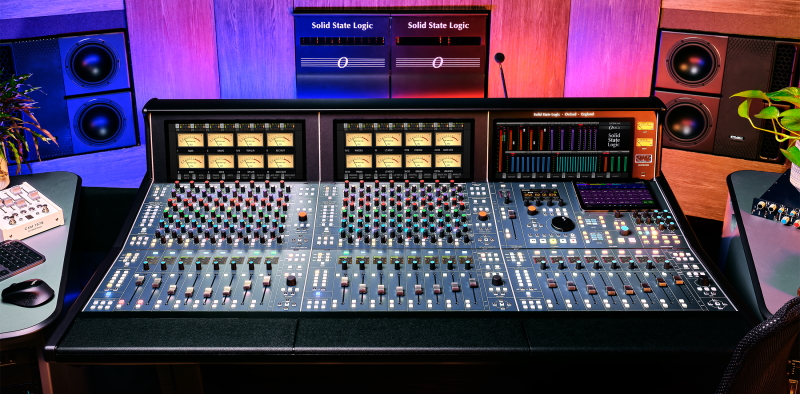Click the upper woofer of the left studio monitor
This screenshot has width=800, height=394.
point(94,63)
